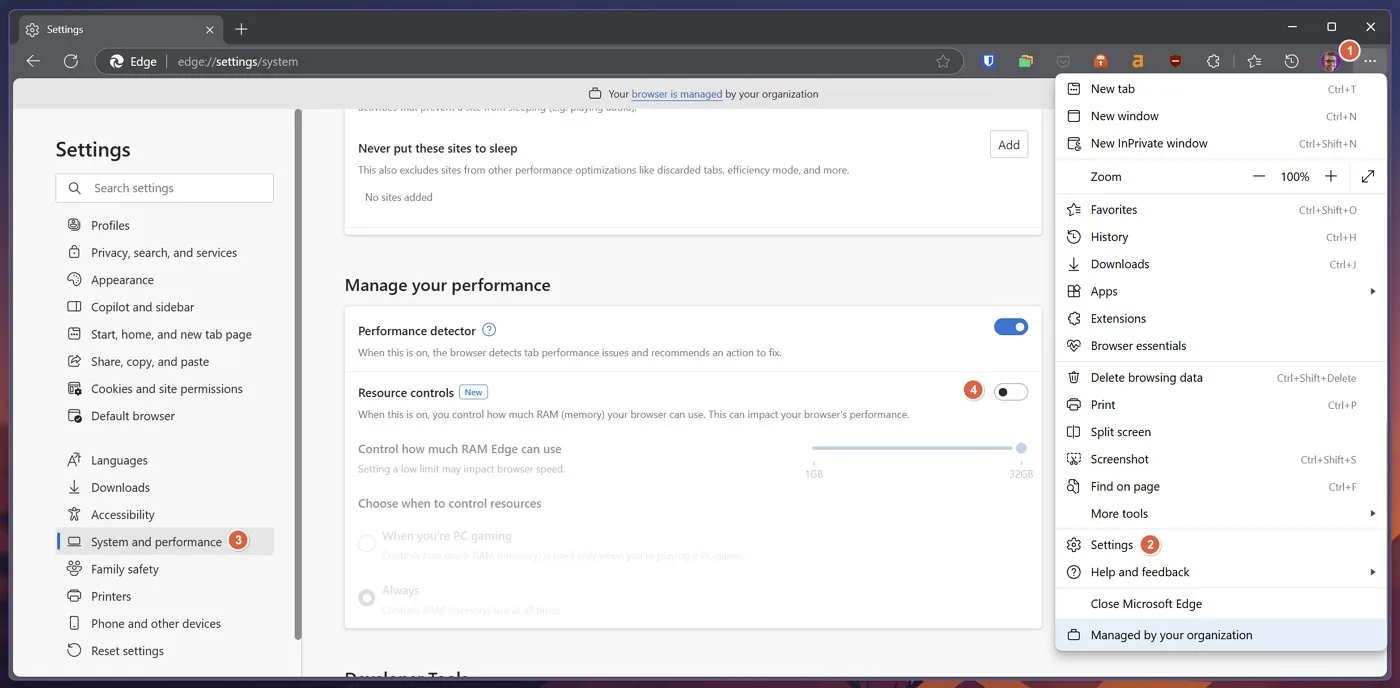Image resolution: width=1400 pixels, height=688 pixels.
Task: Open the 'browser is managed' link
Action: [677, 94]
